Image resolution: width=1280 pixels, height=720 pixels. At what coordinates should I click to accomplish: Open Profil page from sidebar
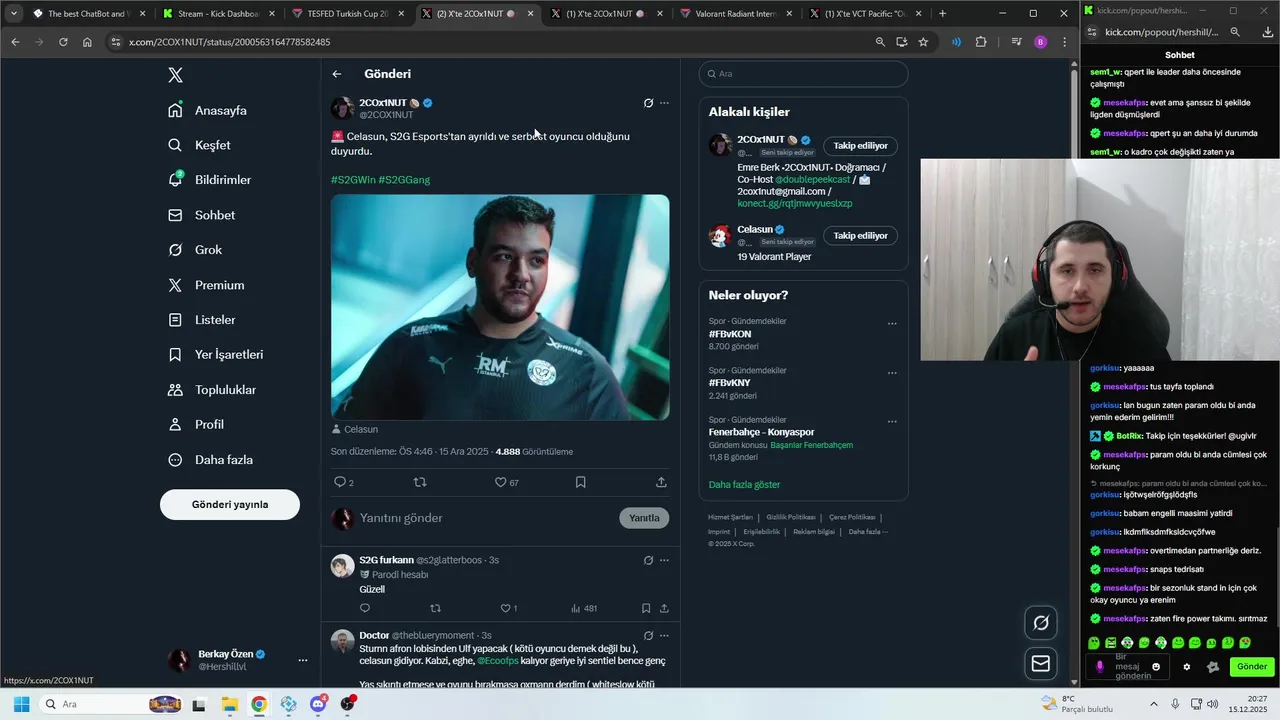click(196, 425)
